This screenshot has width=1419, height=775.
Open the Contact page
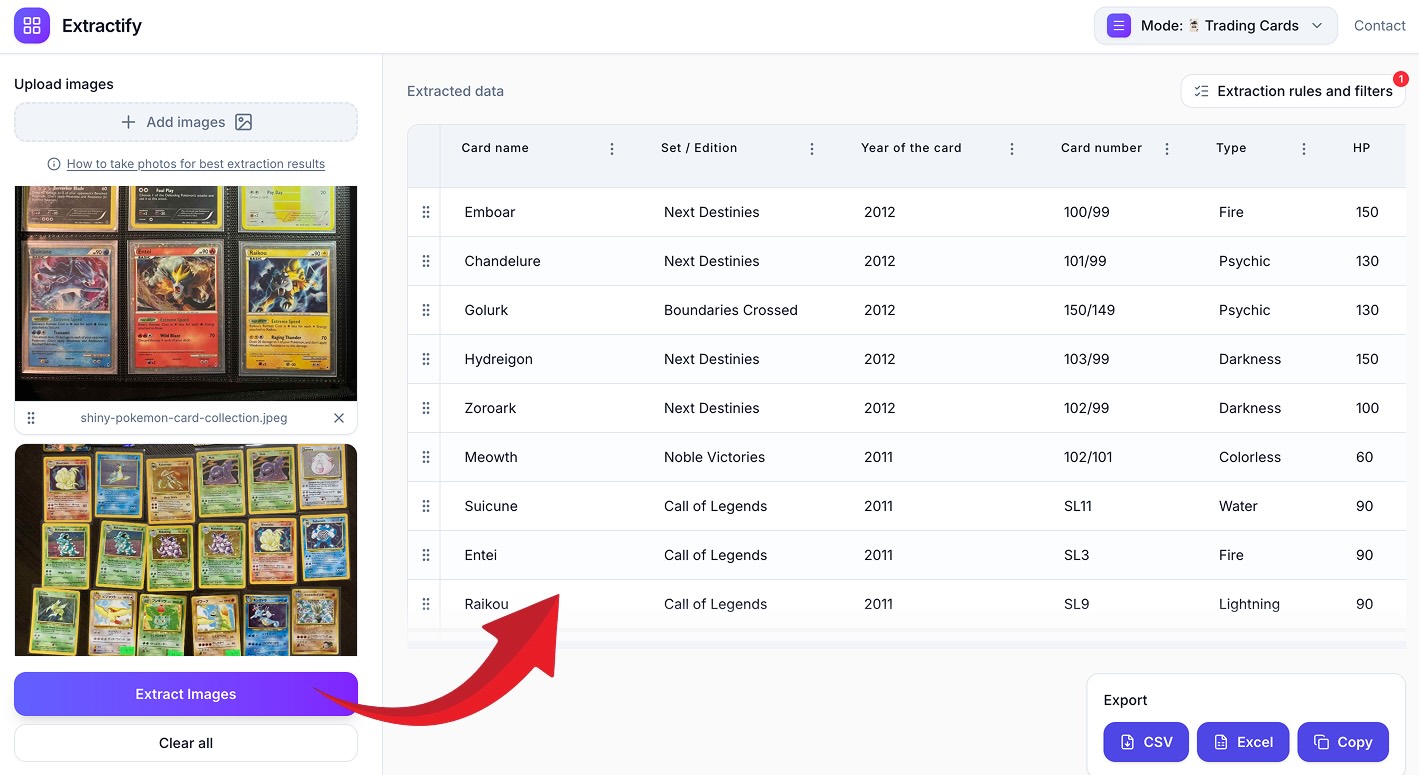pyautogui.click(x=1379, y=26)
